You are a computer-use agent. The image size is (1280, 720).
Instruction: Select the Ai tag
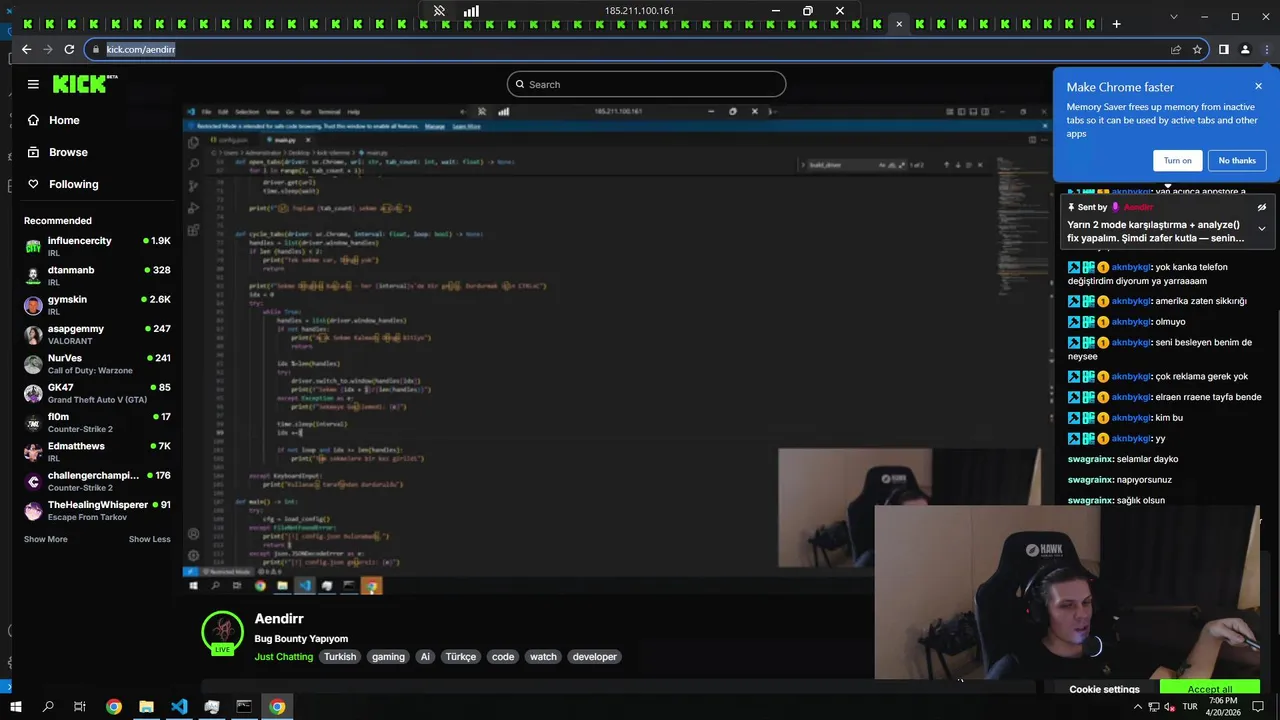(x=425, y=657)
